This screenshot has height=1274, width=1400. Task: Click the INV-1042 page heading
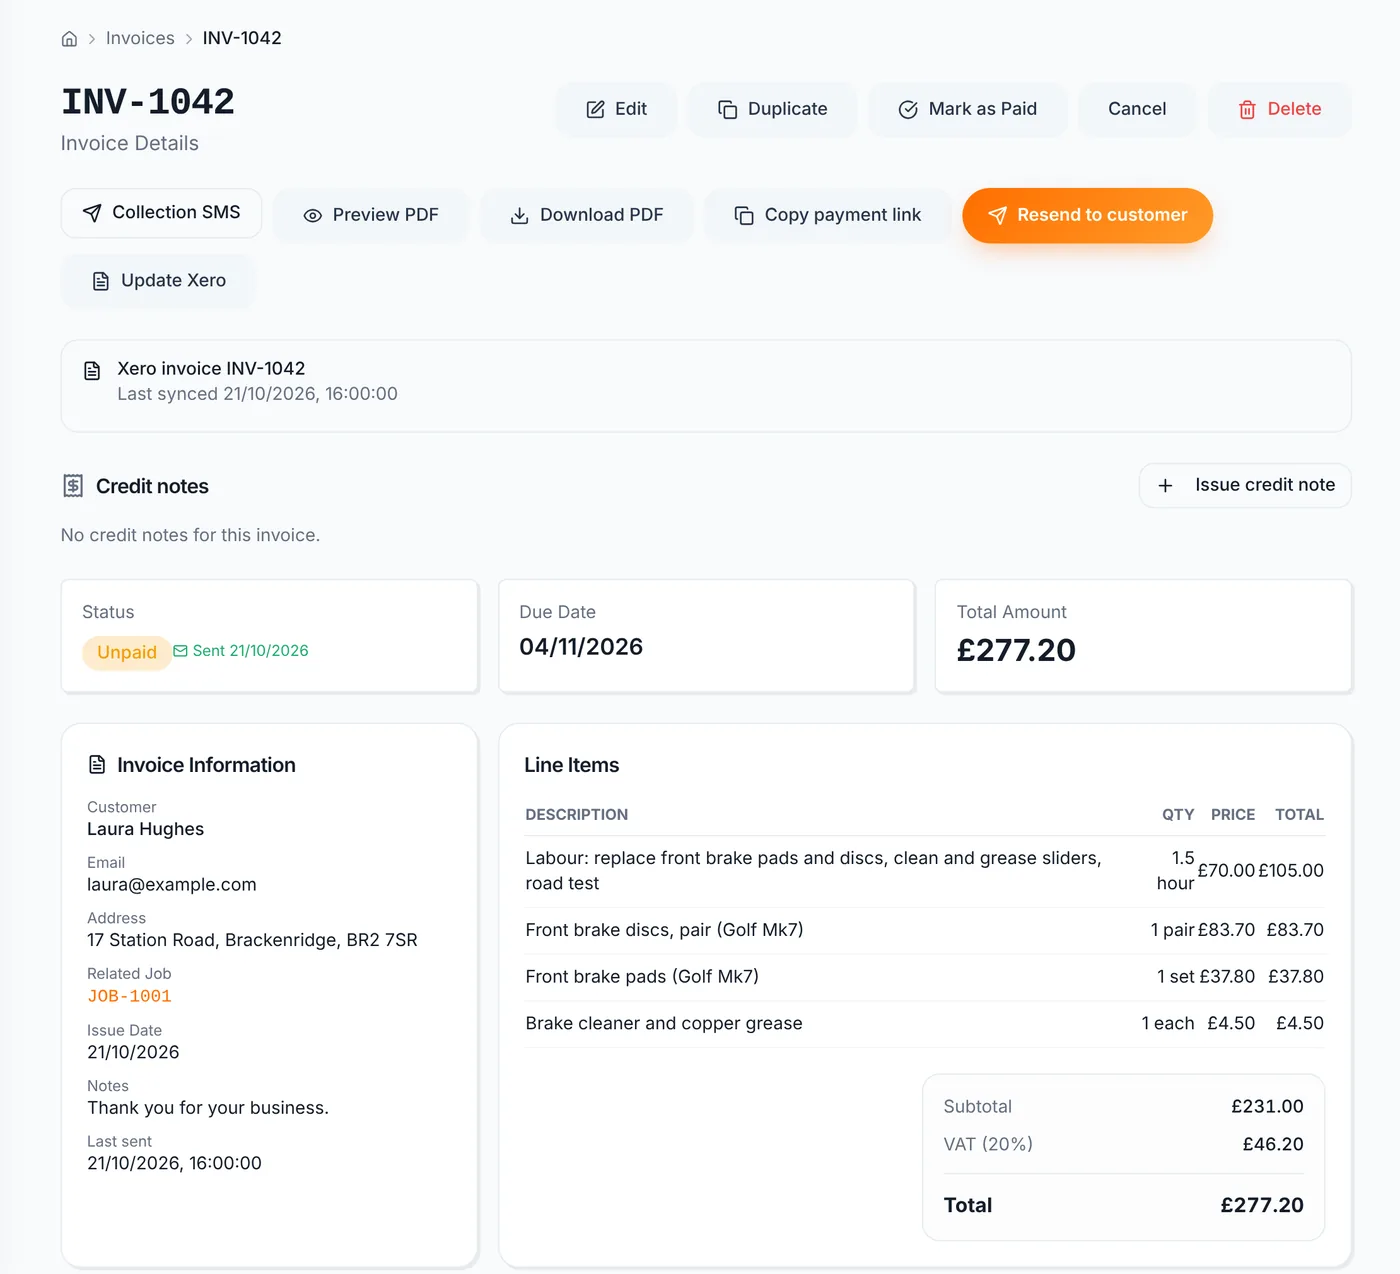(x=148, y=101)
